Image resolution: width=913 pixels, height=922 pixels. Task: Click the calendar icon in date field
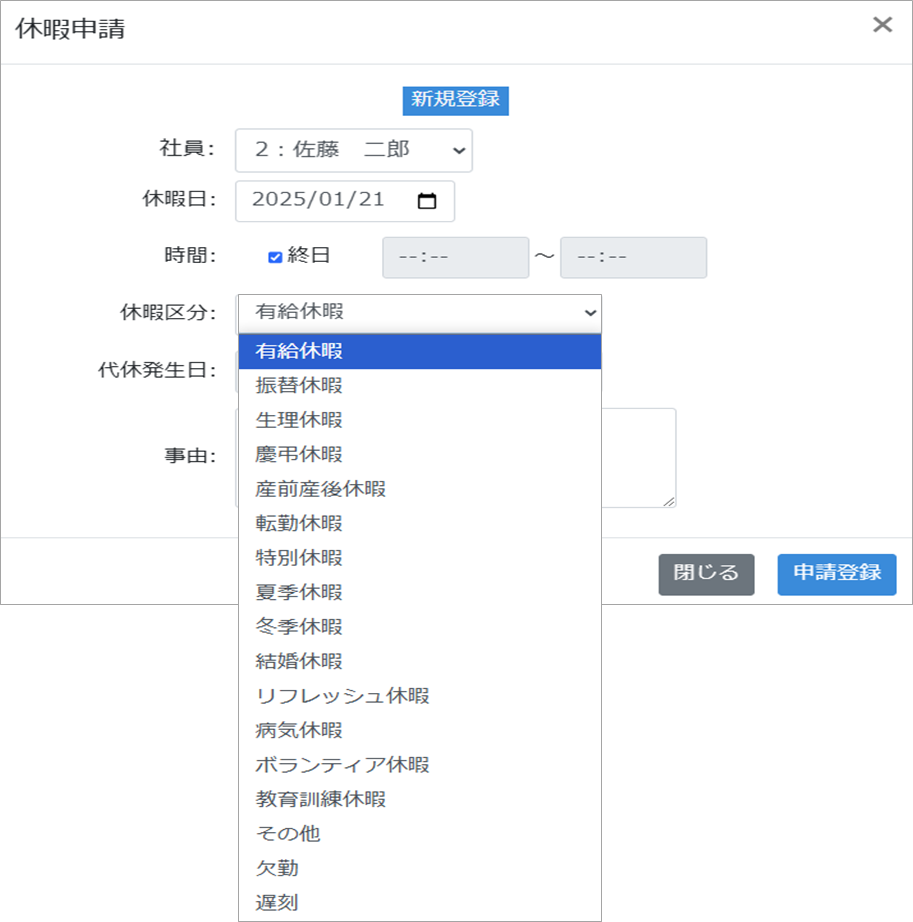coord(427,201)
